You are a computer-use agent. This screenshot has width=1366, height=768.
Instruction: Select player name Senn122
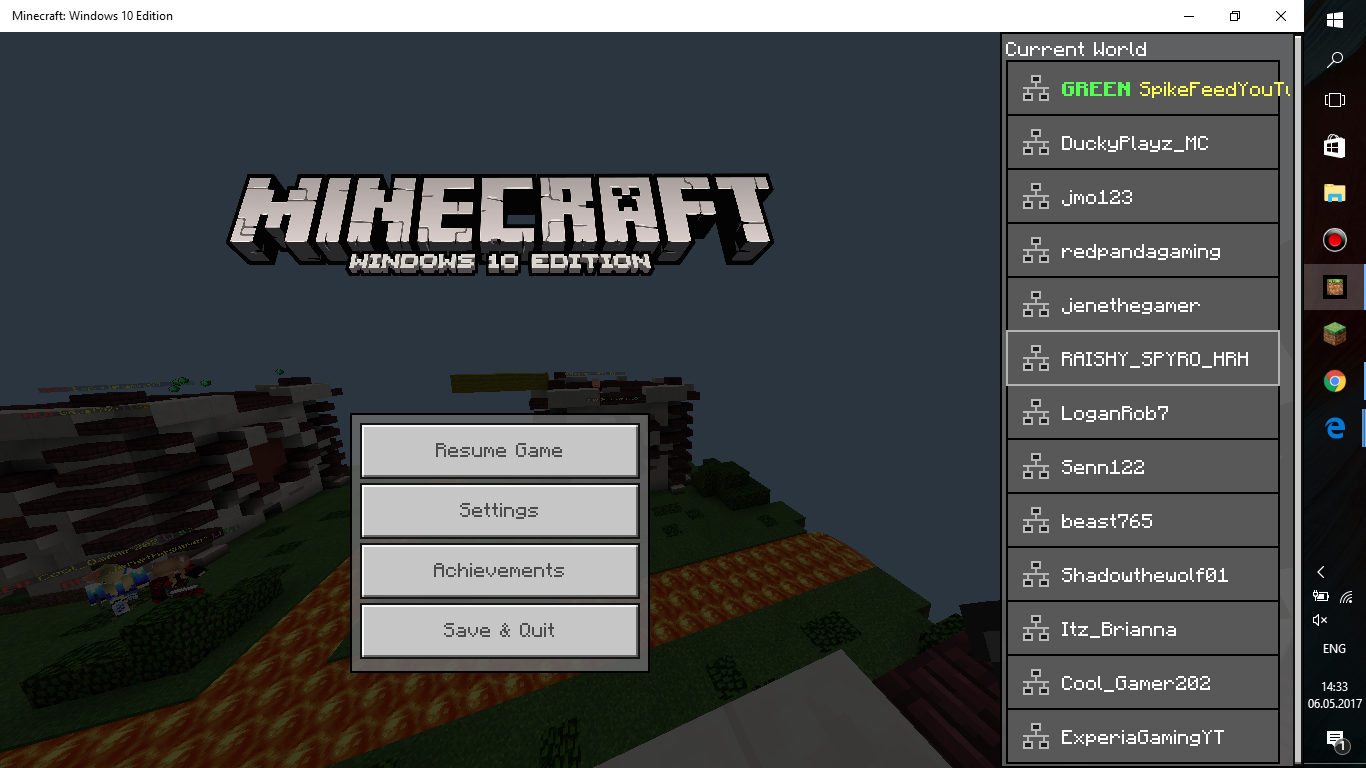(x=1103, y=467)
